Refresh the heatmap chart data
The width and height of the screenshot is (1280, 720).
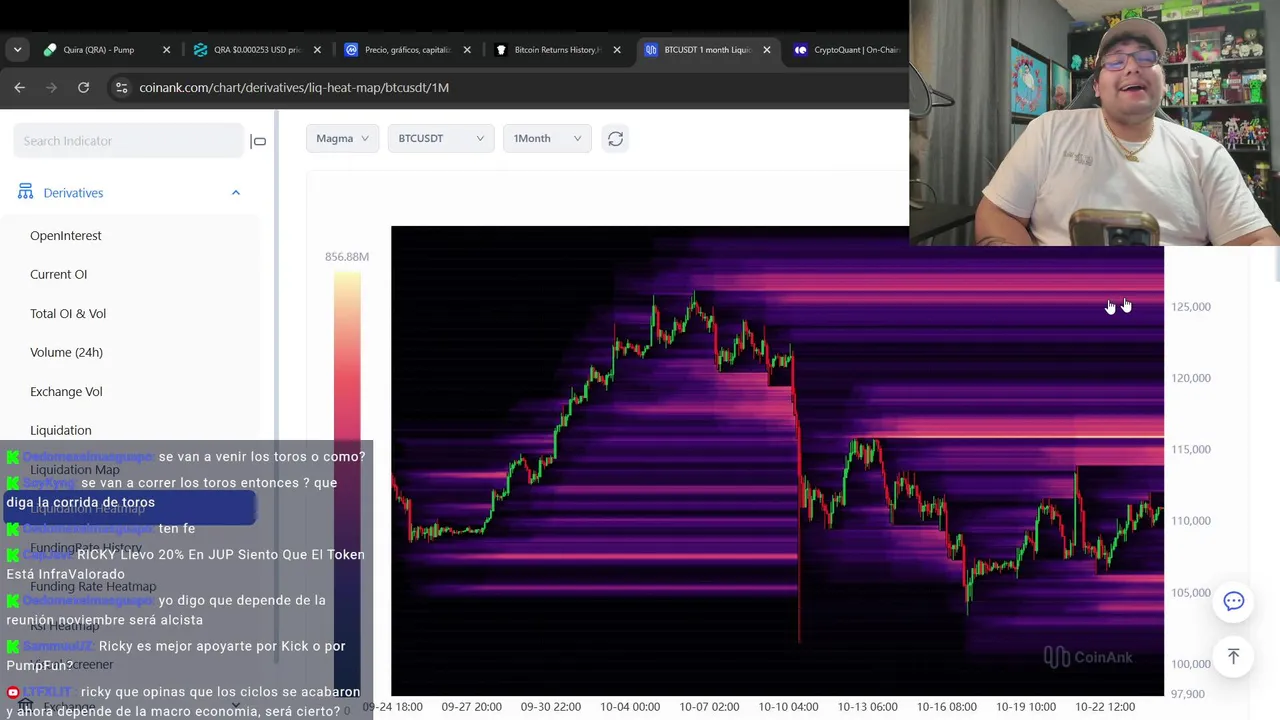click(616, 139)
